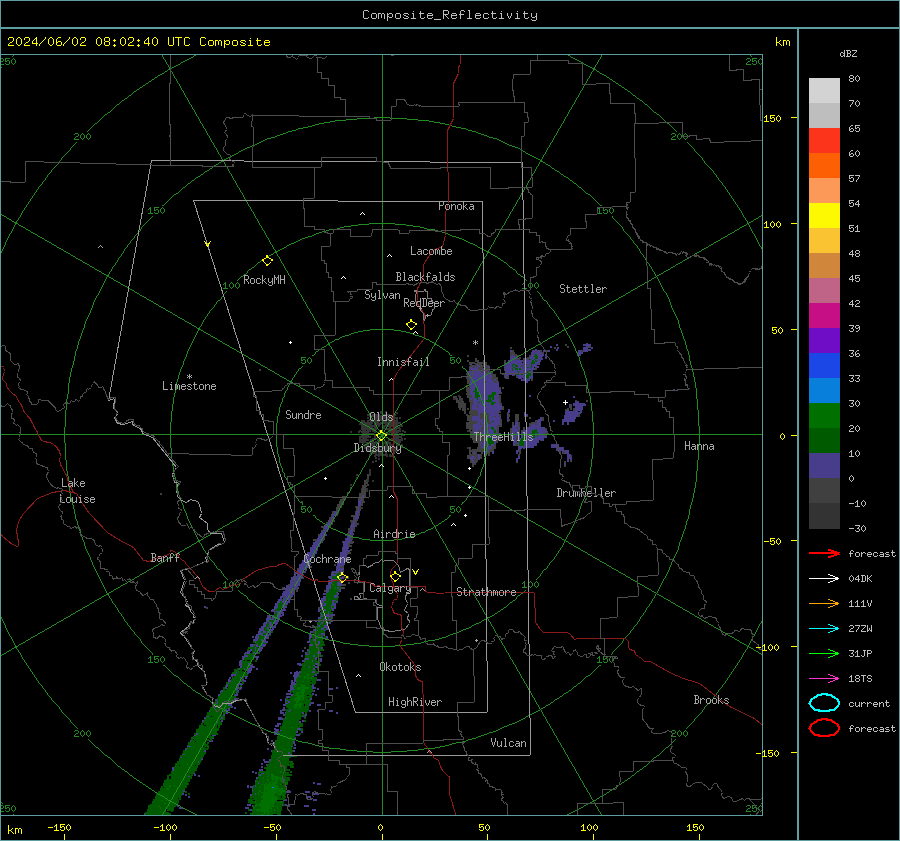Image resolution: width=900 pixels, height=841 pixels.
Task: Click the 04DK legend text label
Action: 860,579
